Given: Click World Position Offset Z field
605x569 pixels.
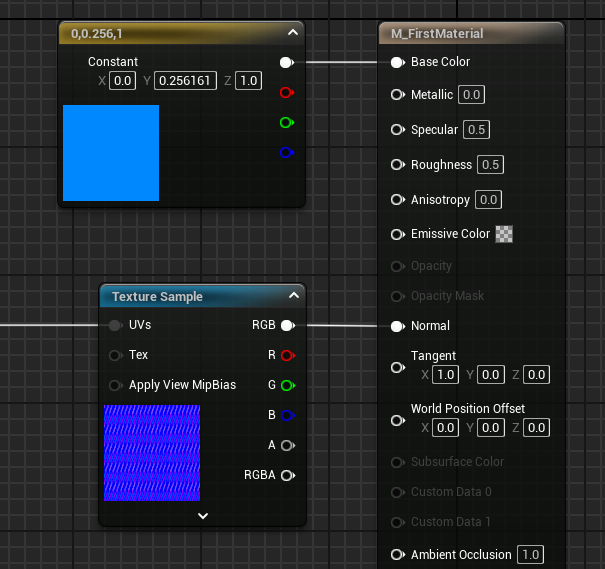Looking at the screenshot, I should (x=536, y=428).
